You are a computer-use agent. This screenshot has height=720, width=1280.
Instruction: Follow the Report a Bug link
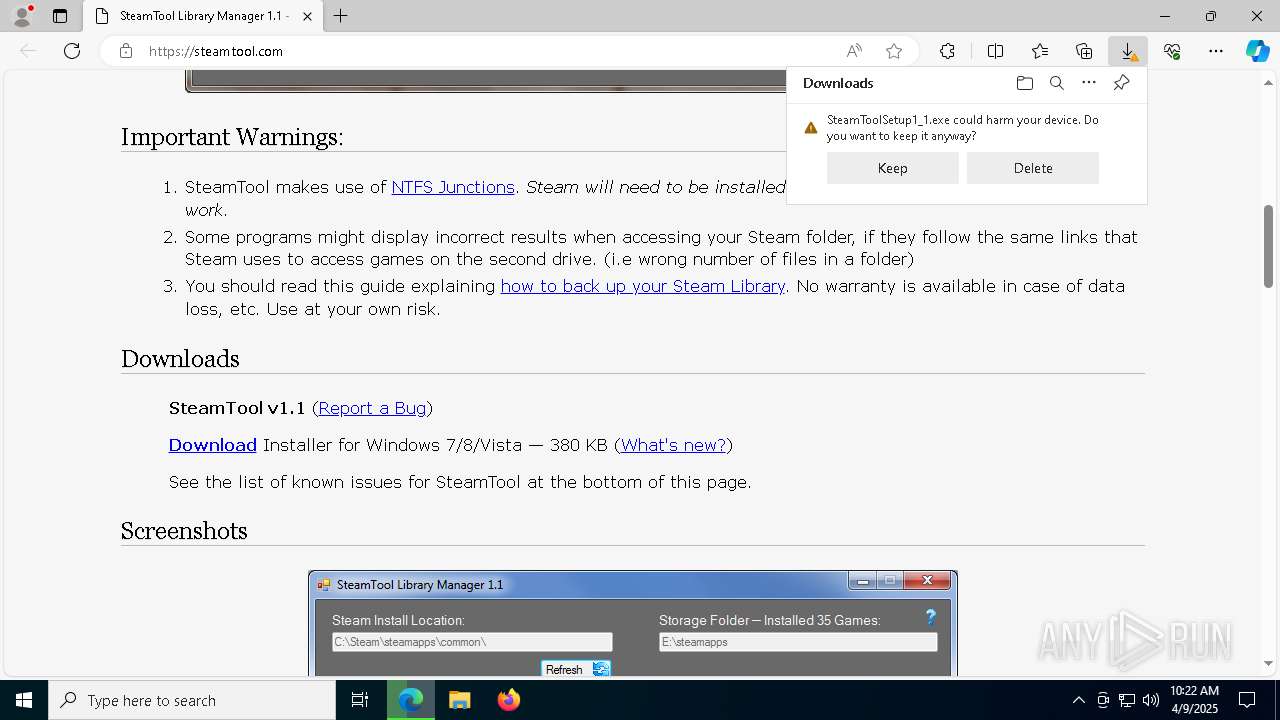coord(372,408)
